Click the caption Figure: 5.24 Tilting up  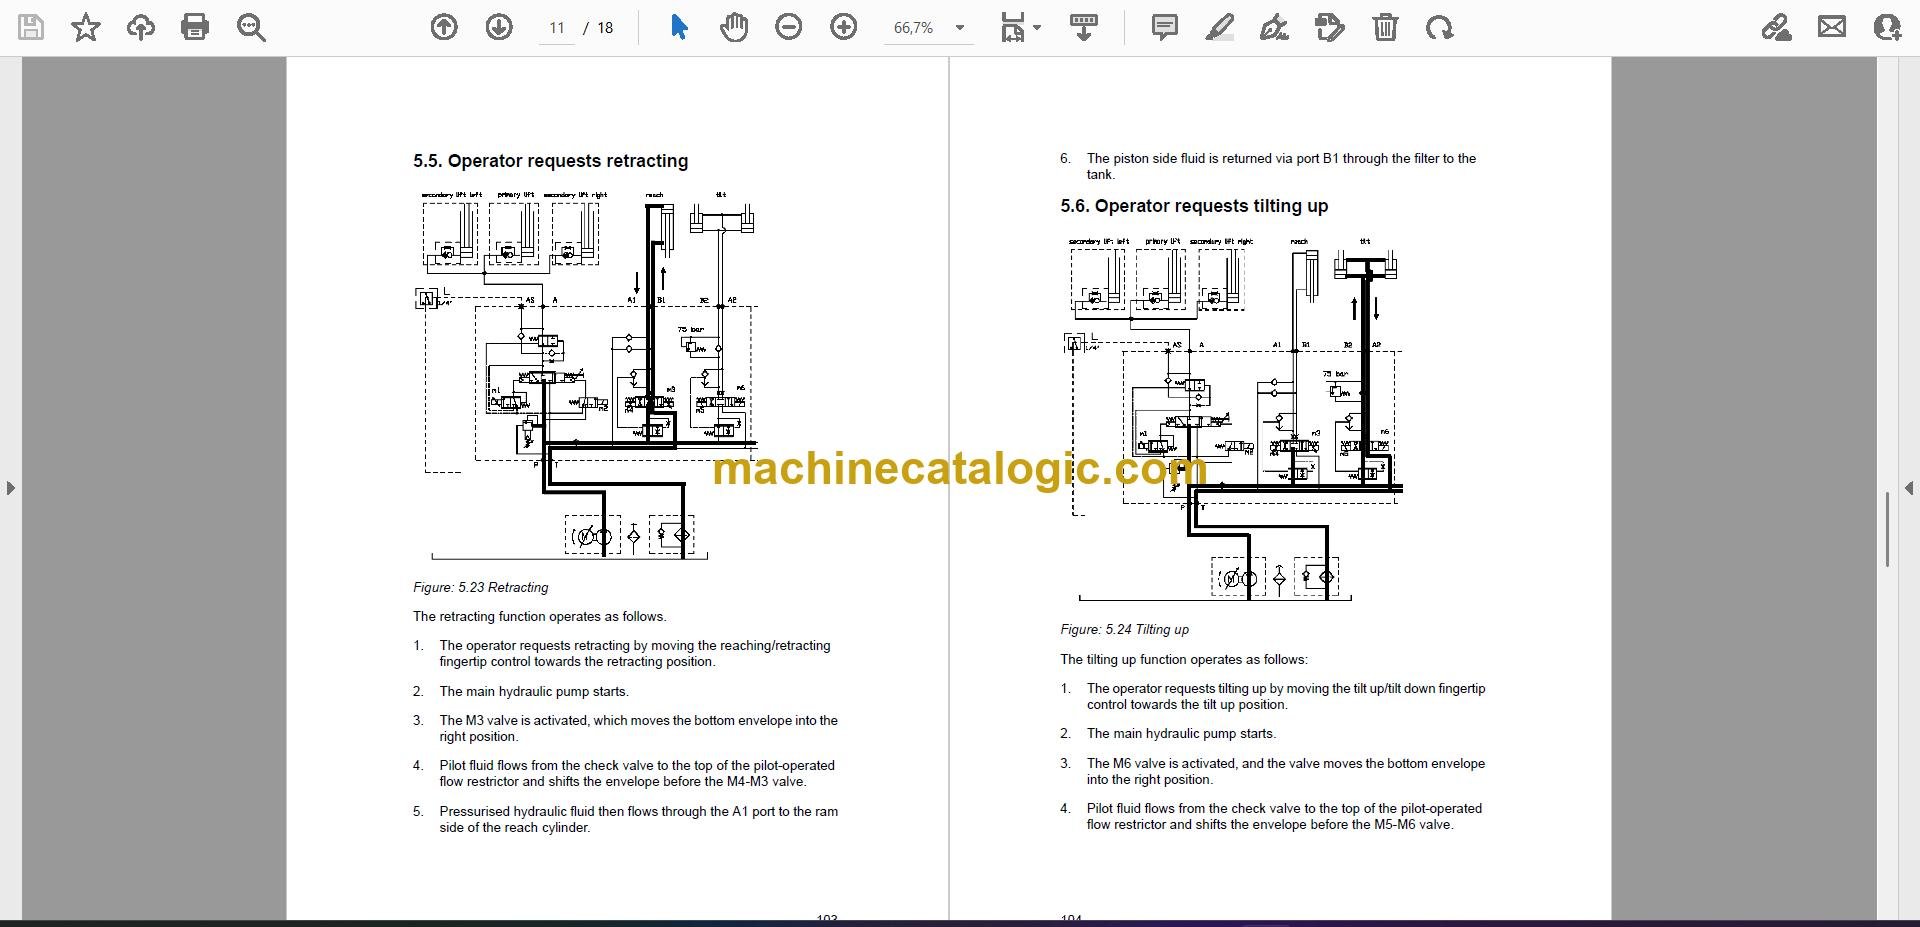pyautogui.click(x=1125, y=629)
